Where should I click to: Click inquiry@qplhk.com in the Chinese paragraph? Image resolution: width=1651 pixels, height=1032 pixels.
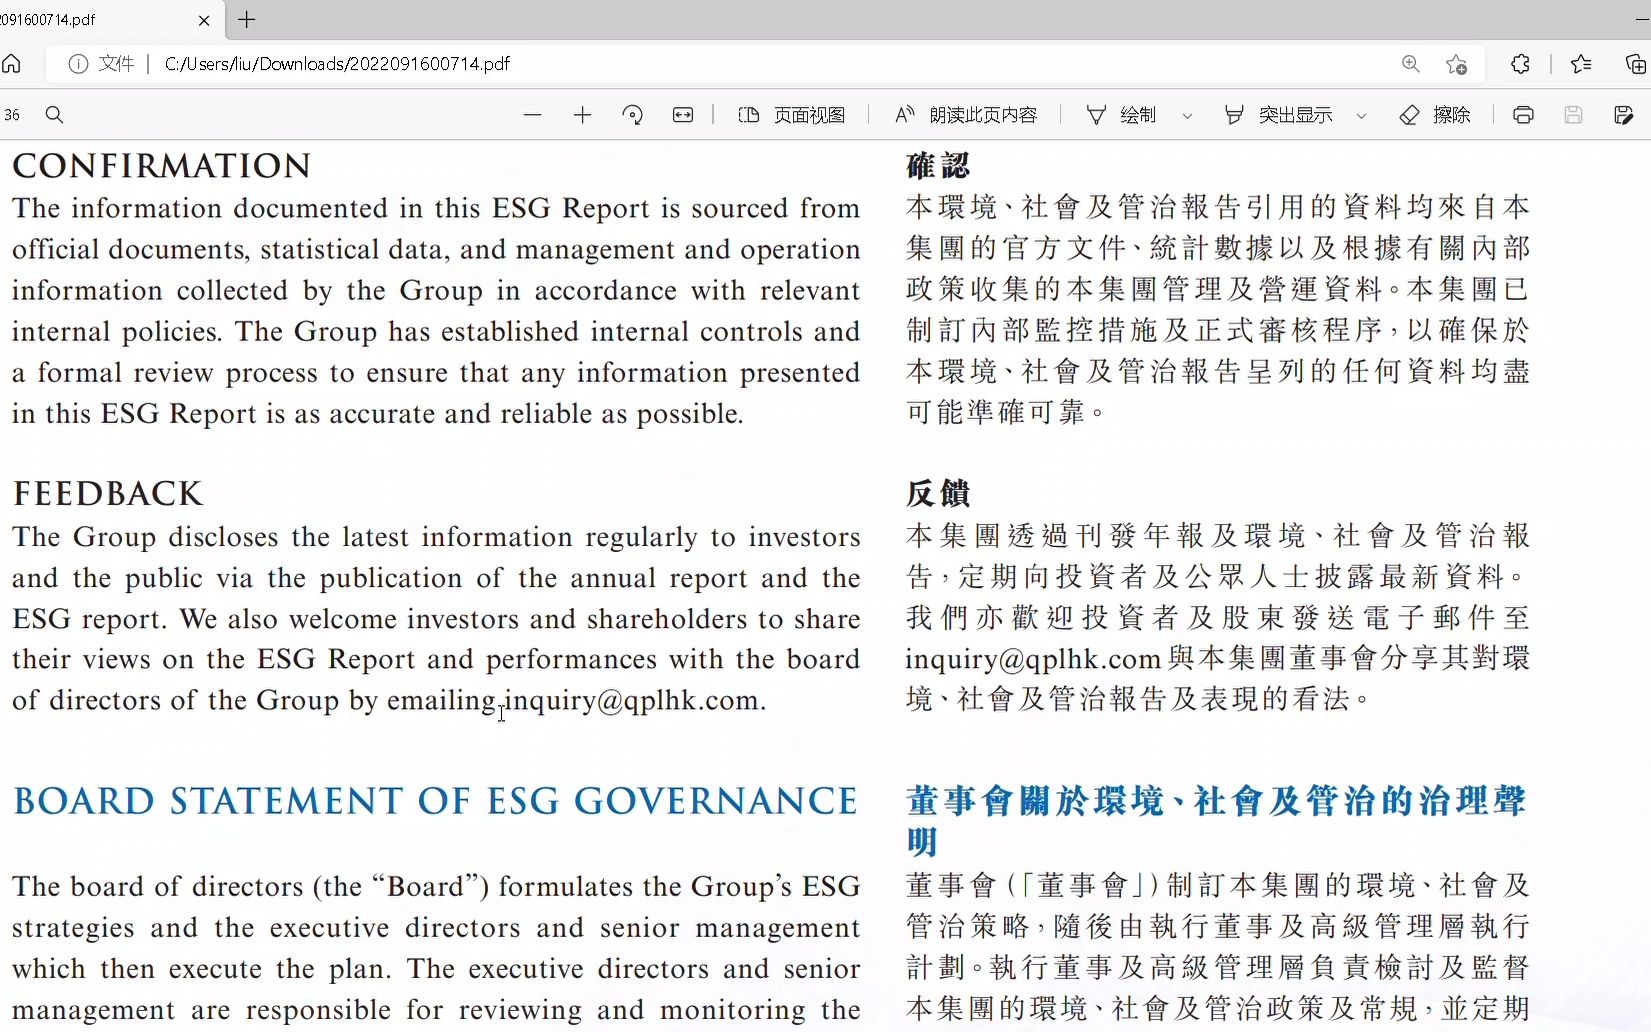(1033, 659)
